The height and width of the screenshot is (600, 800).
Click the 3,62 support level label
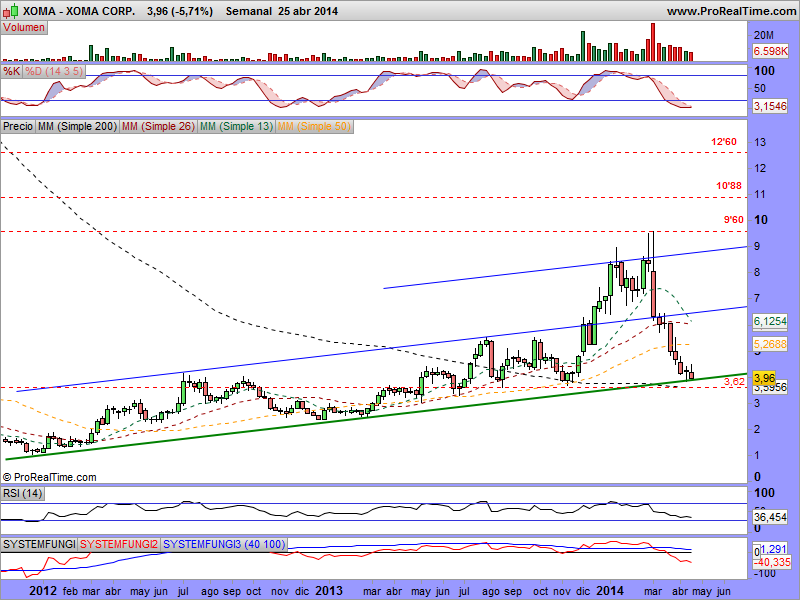coord(734,381)
